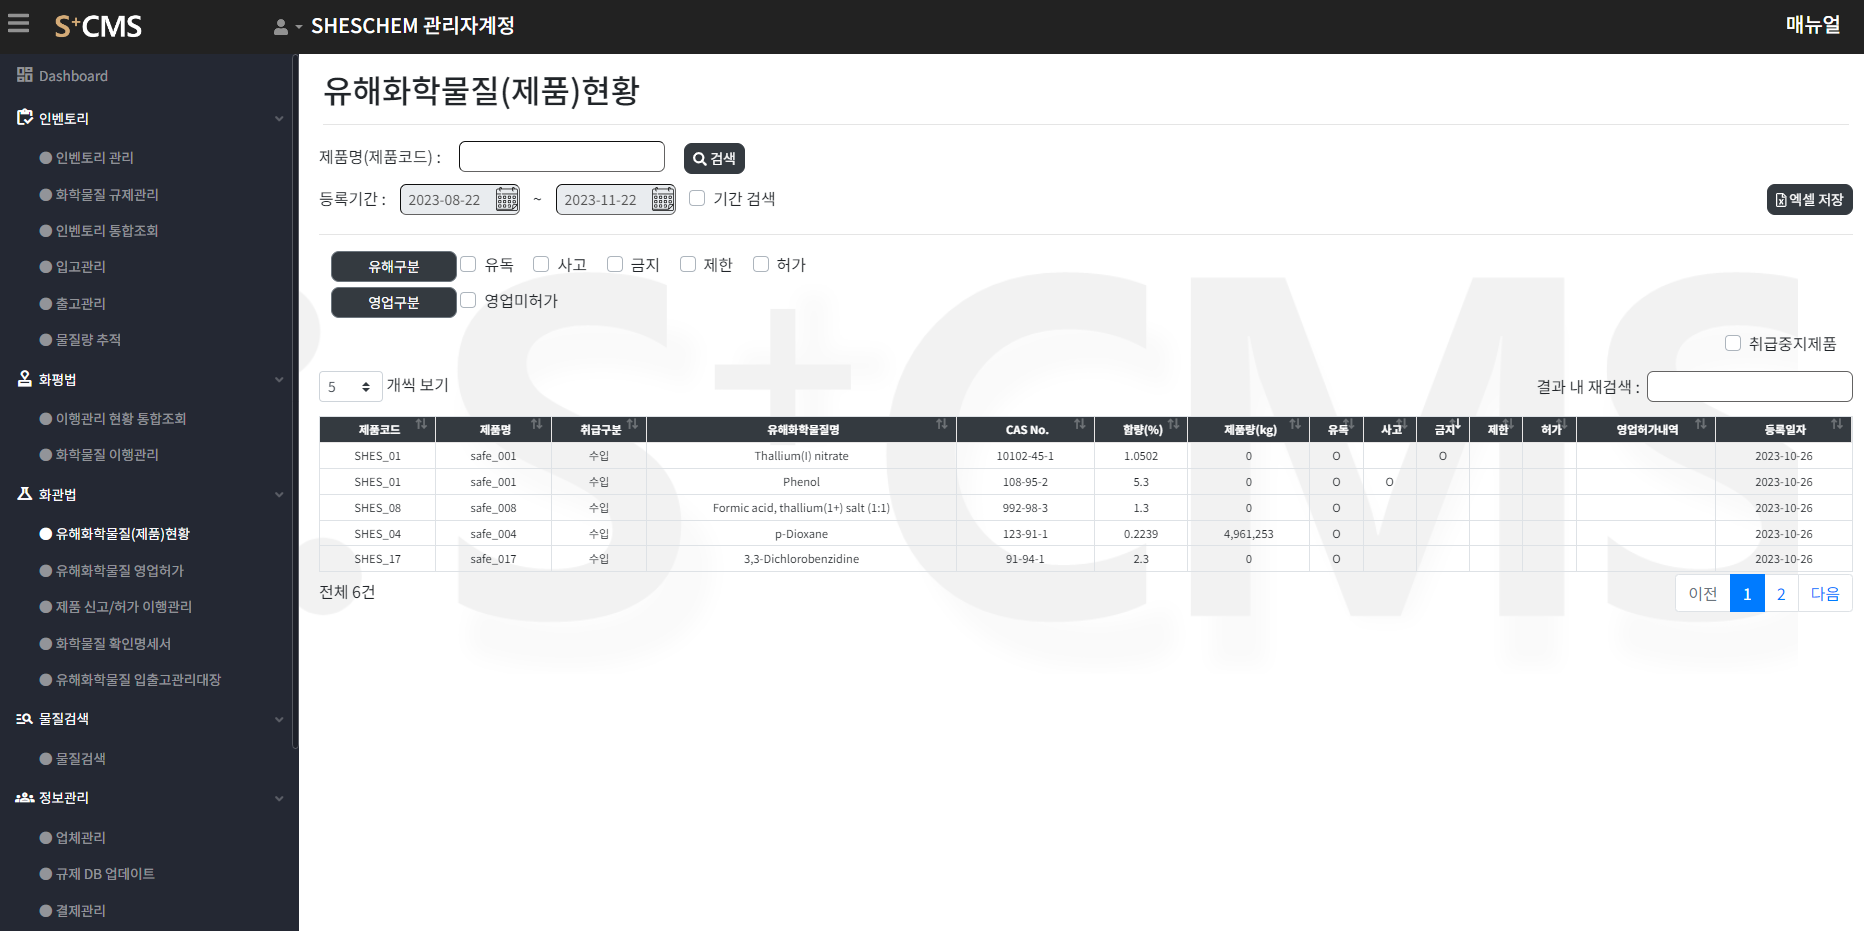Click the hamburger menu icon
This screenshot has width=1864, height=931.
pyautogui.click(x=18, y=23)
